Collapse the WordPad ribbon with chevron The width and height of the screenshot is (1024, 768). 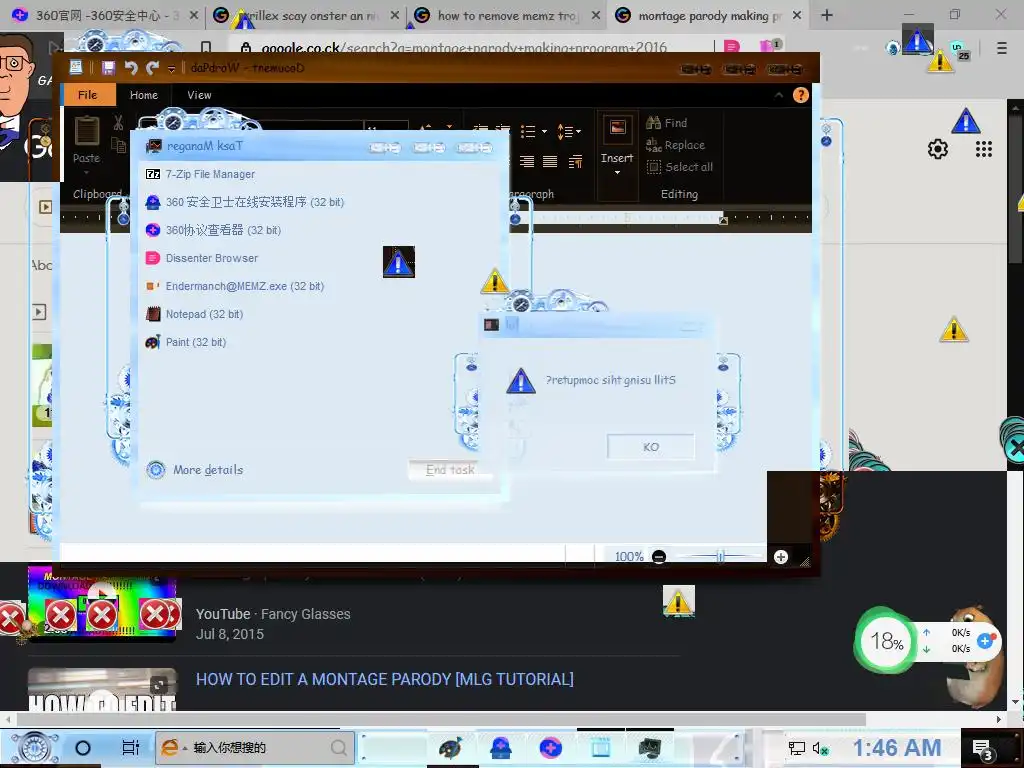pyautogui.click(x=778, y=95)
